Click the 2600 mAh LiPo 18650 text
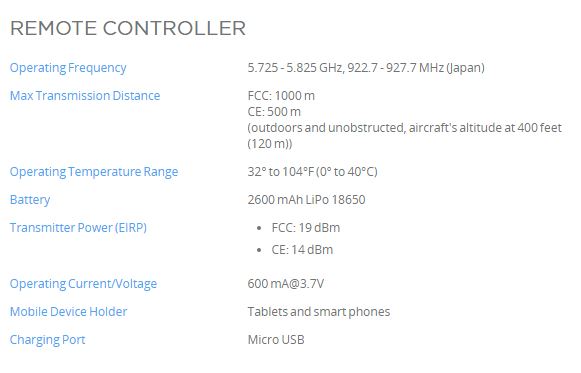581x373 pixels. [306, 200]
